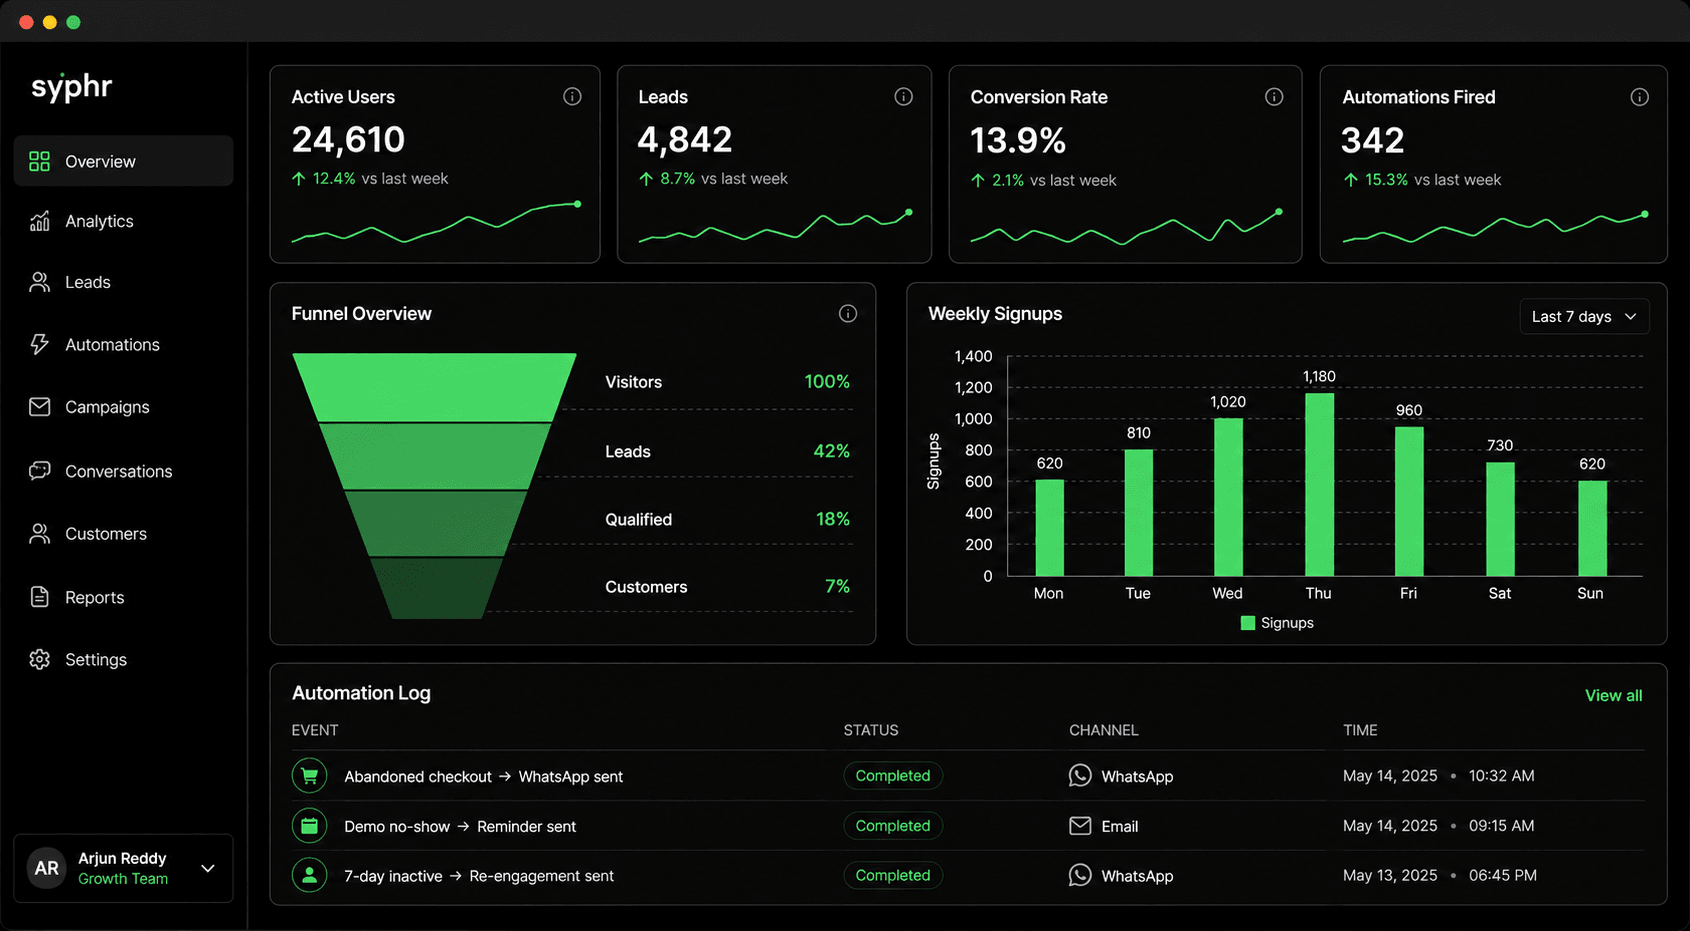Click the Campaigns envelope icon in sidebar
This screenshot has width=1690, height=931.
pyautogui.click(x=39, y=407)
